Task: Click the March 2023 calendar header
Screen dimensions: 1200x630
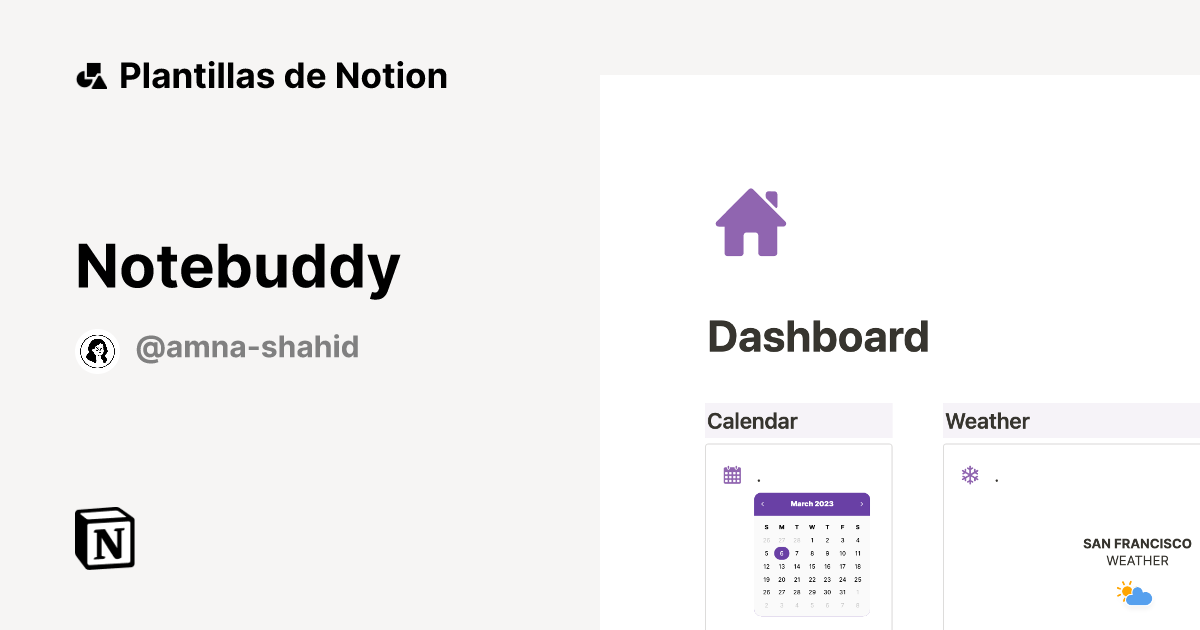Action: (812, 503)
